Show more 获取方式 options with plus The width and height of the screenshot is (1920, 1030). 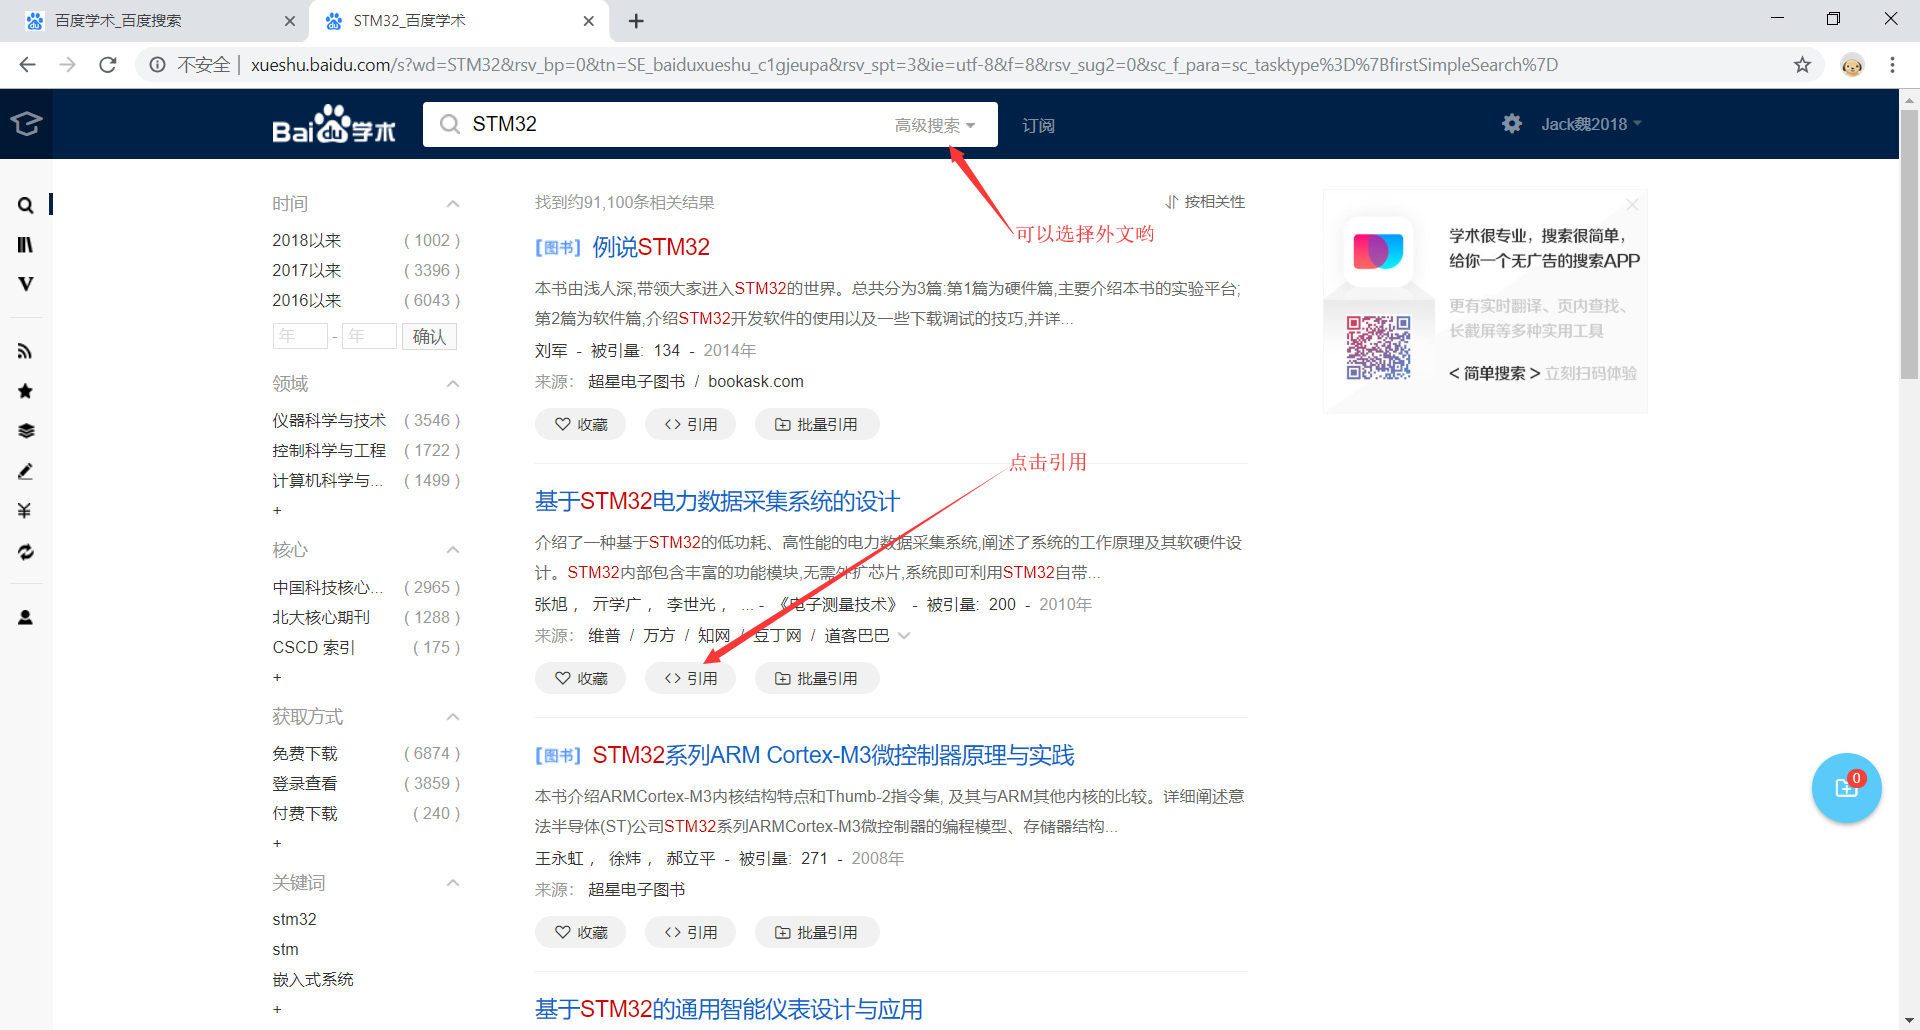(277, 844)
